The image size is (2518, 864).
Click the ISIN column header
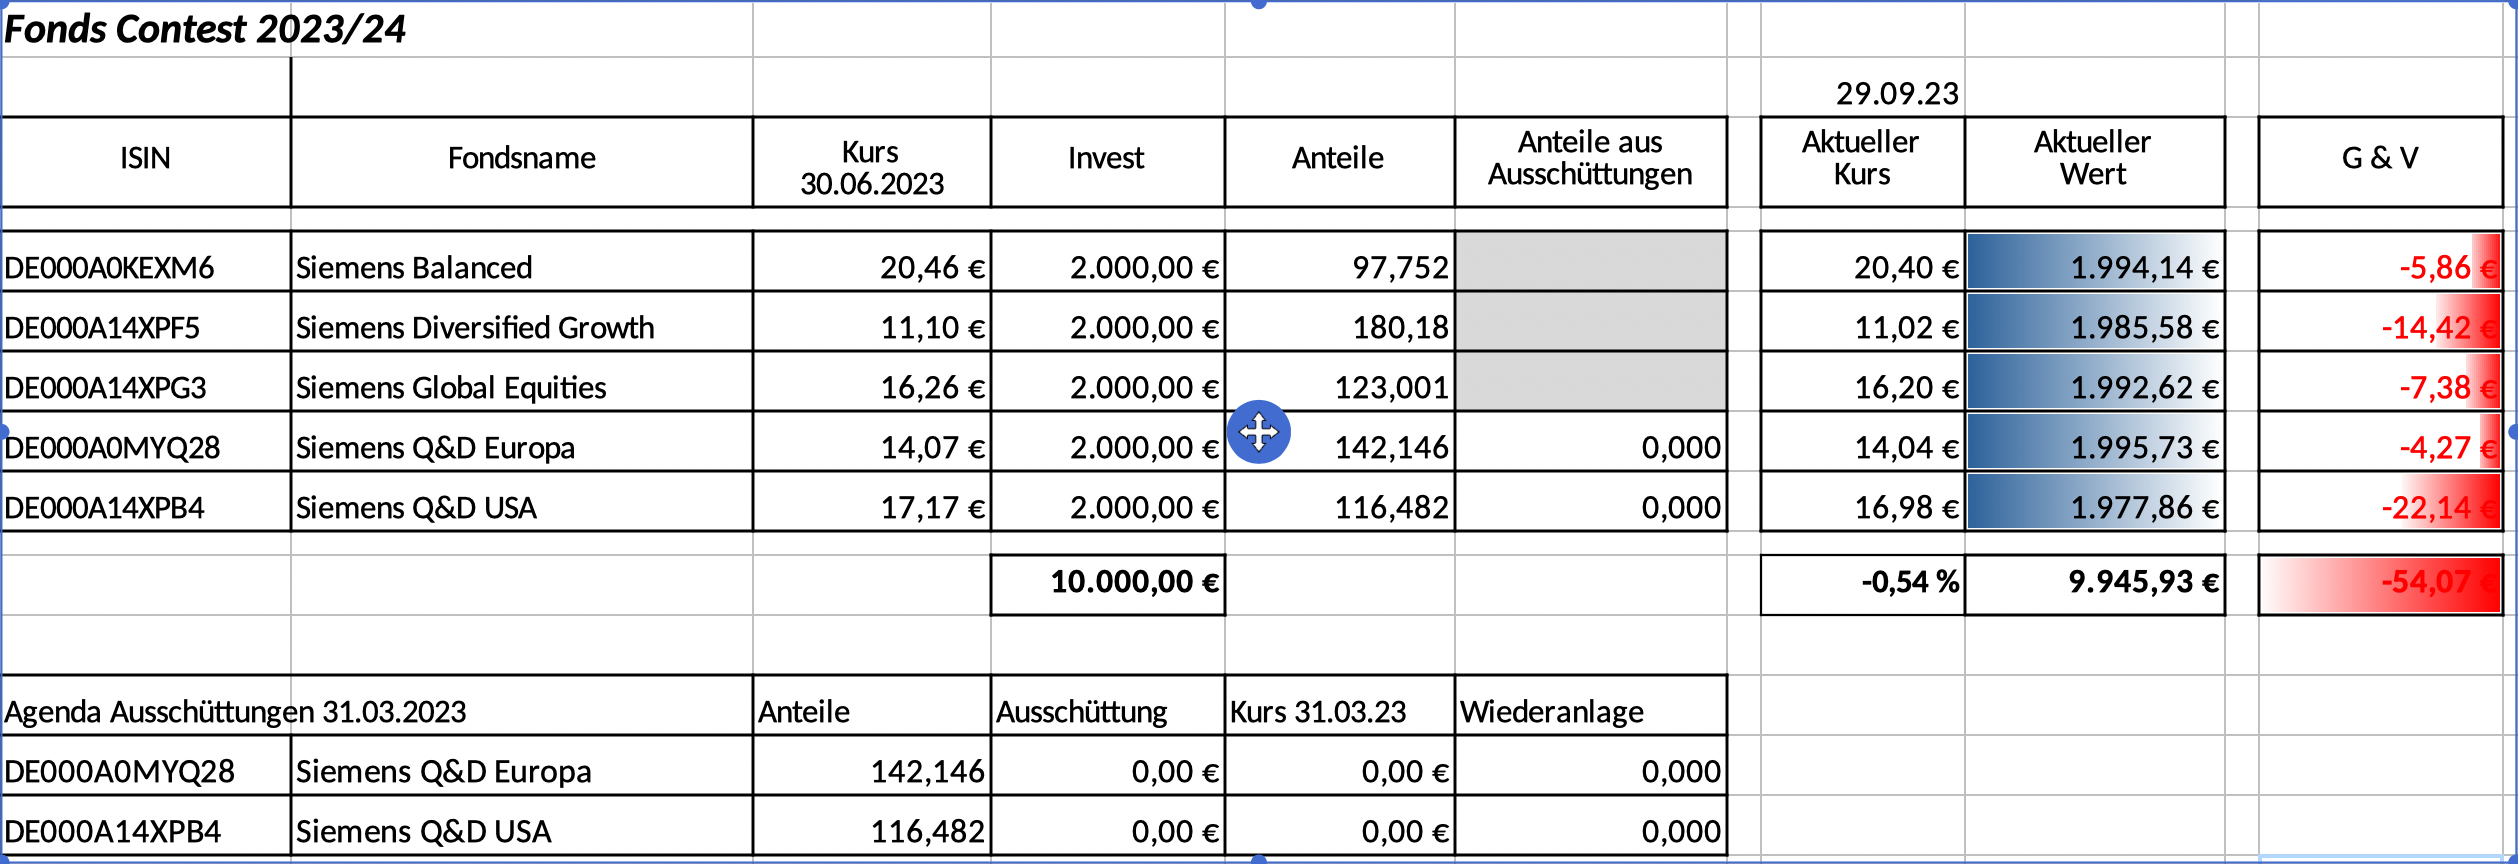pyautogui.click(x=146, y=159)
